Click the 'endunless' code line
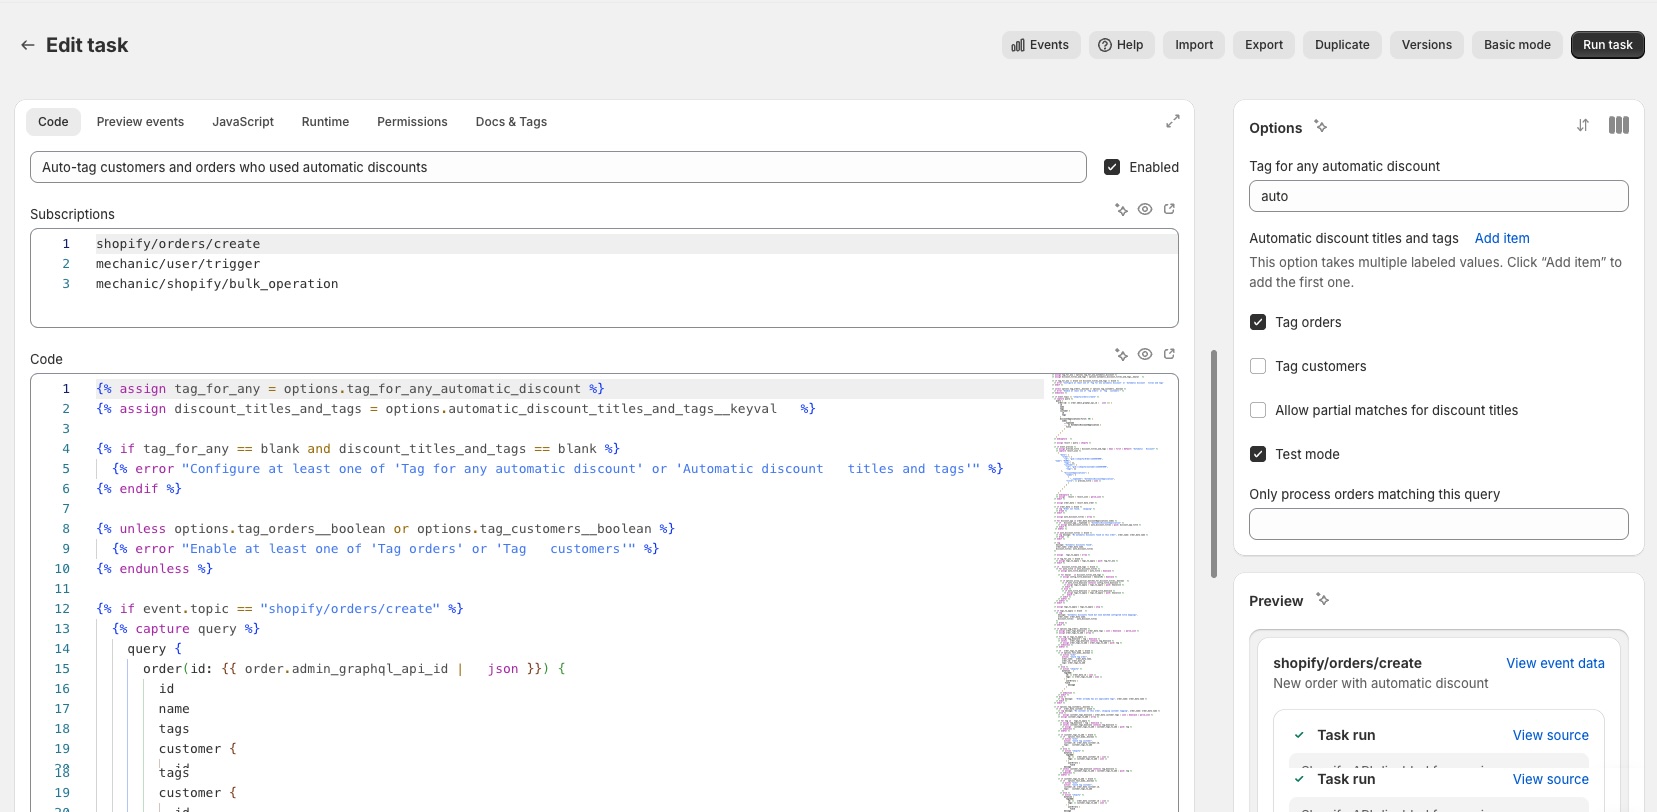 [154, 569]
